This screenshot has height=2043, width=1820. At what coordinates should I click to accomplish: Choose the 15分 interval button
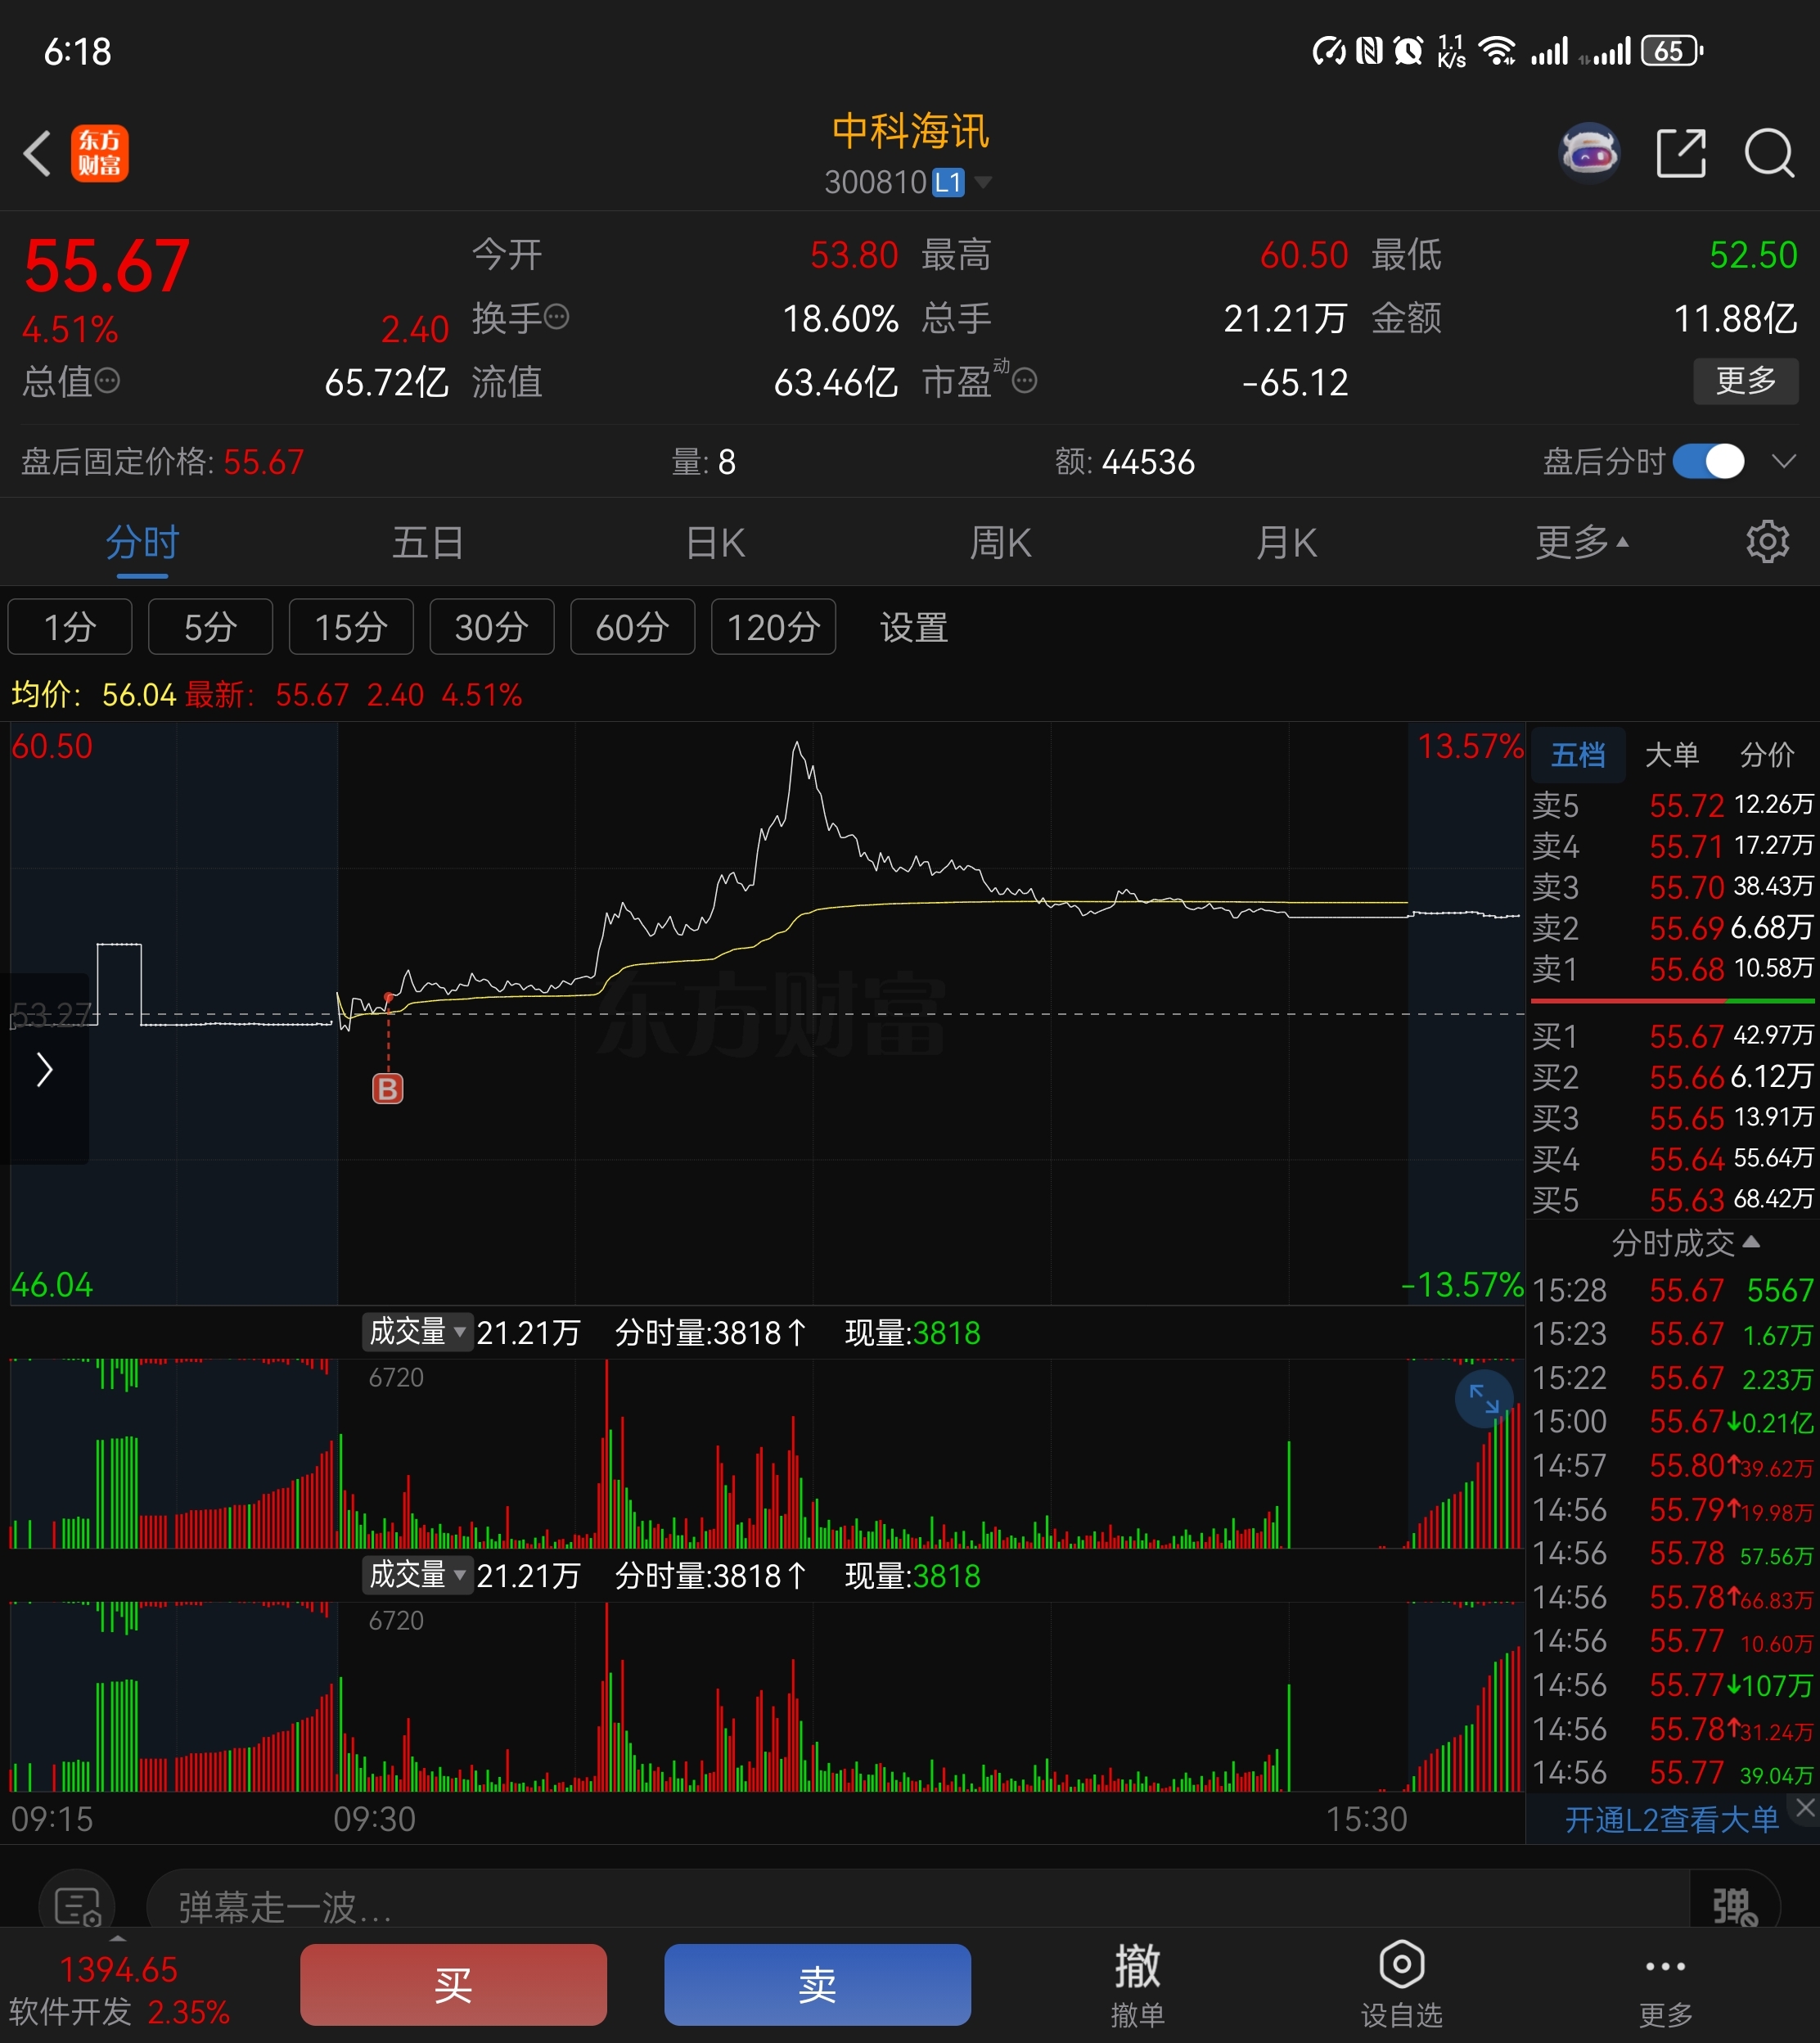pyautogui.click(x=351, y=627)
